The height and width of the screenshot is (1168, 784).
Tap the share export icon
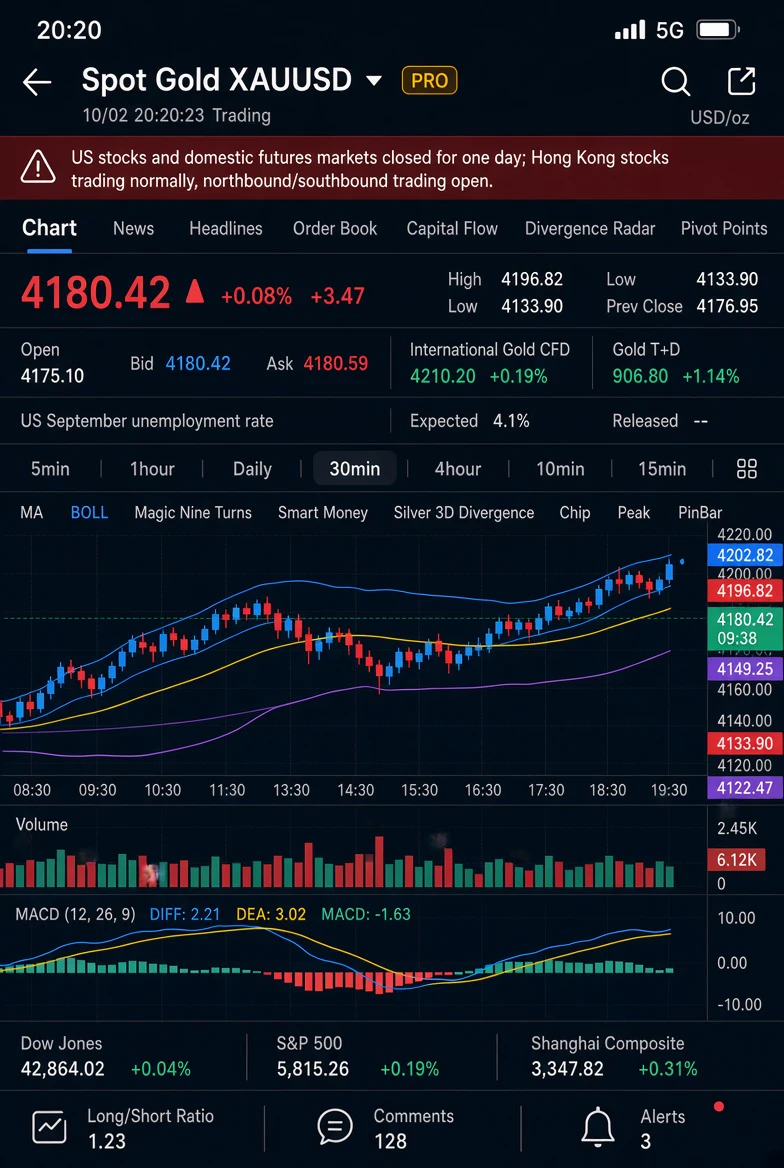tap(742, 81)
